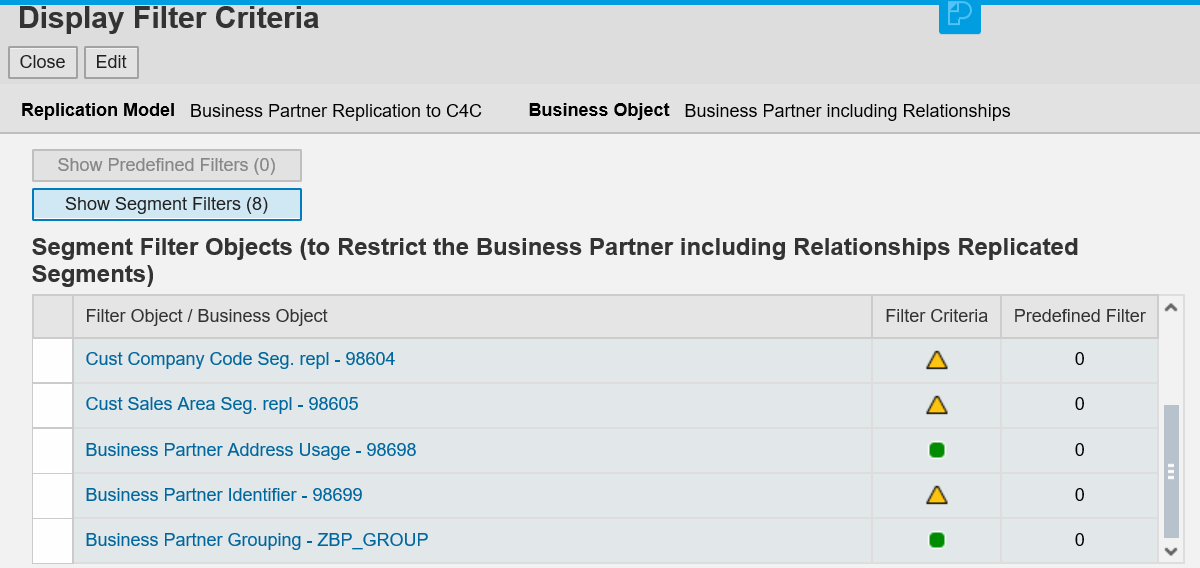Click the table's vertical scrollbar thumb

pos(1171,471)
